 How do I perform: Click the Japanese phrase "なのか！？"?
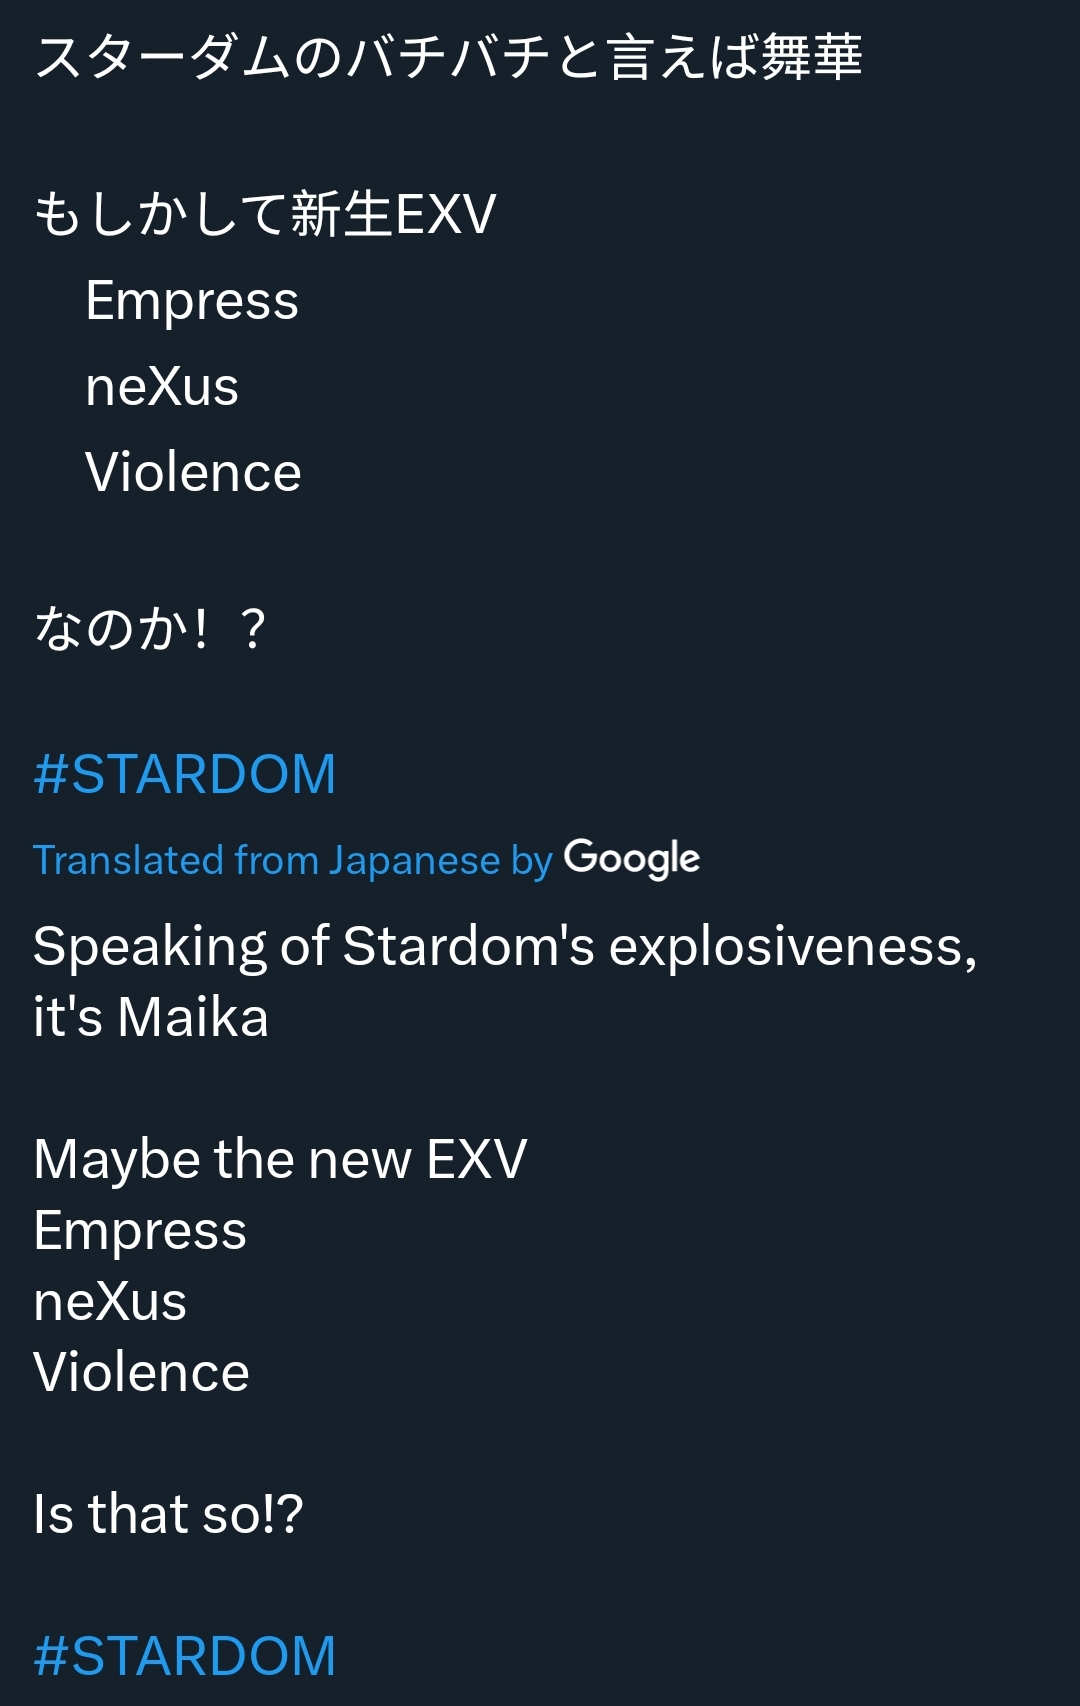point(150,629)
